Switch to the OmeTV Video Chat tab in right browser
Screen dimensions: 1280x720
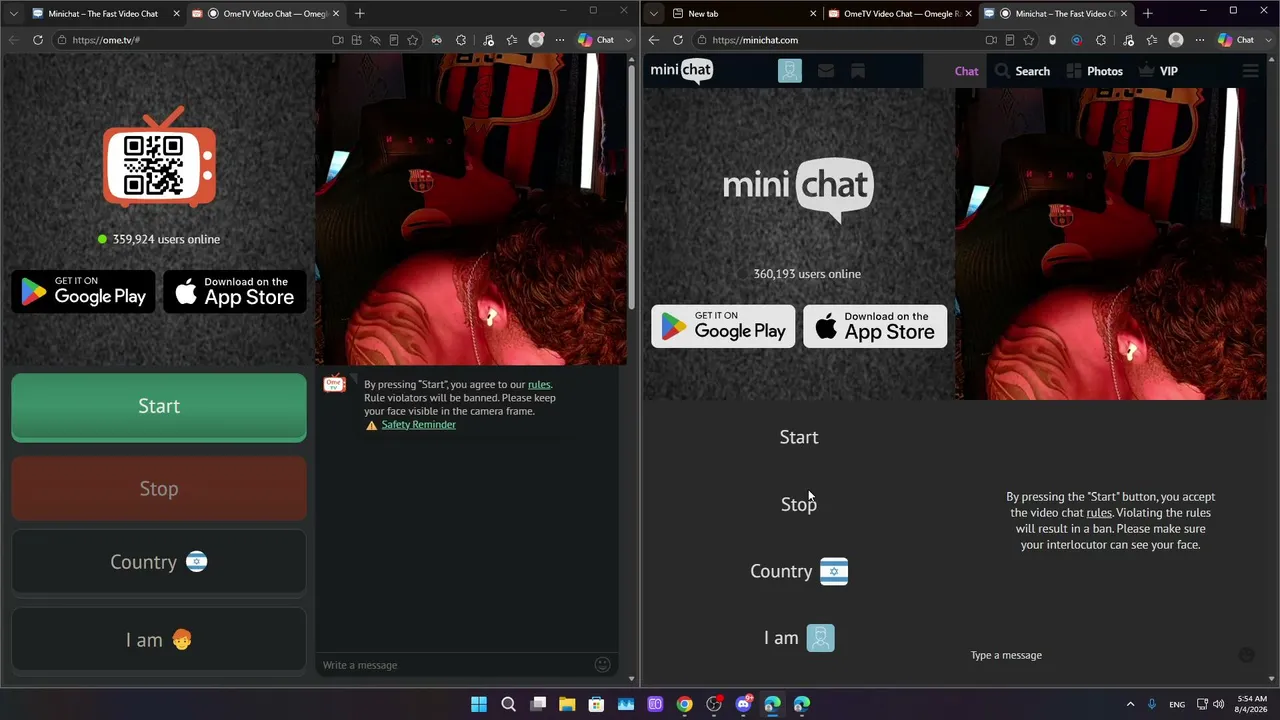(900, 14)
